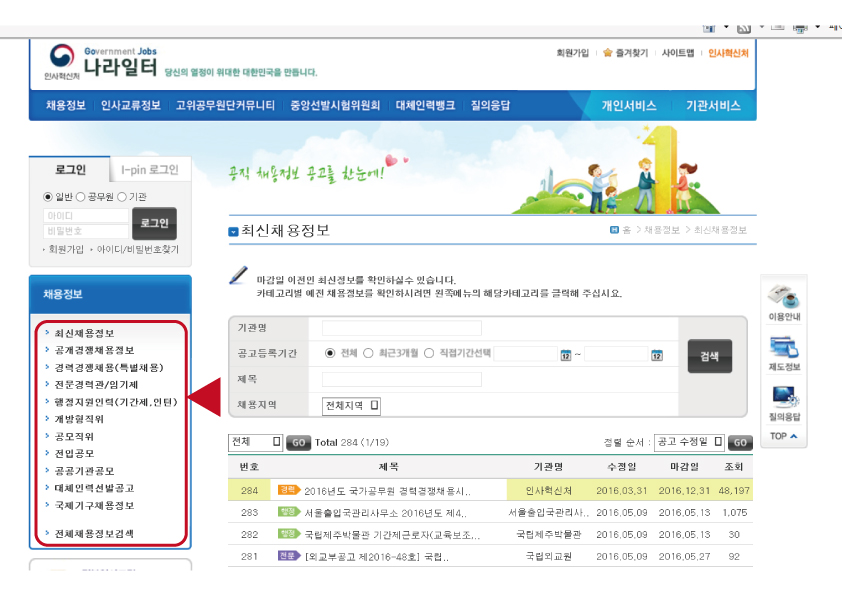Screen dimensions: 842x595
Task: Switch to the 로그인 tab
Action: tap(70, 170)
